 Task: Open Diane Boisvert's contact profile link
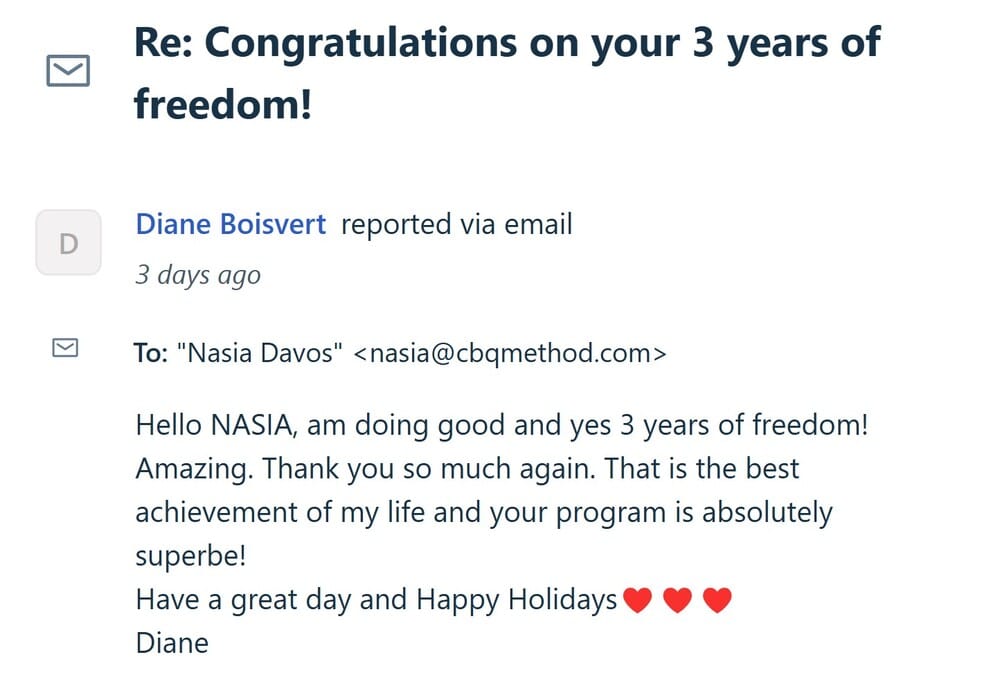pos(230,224)
